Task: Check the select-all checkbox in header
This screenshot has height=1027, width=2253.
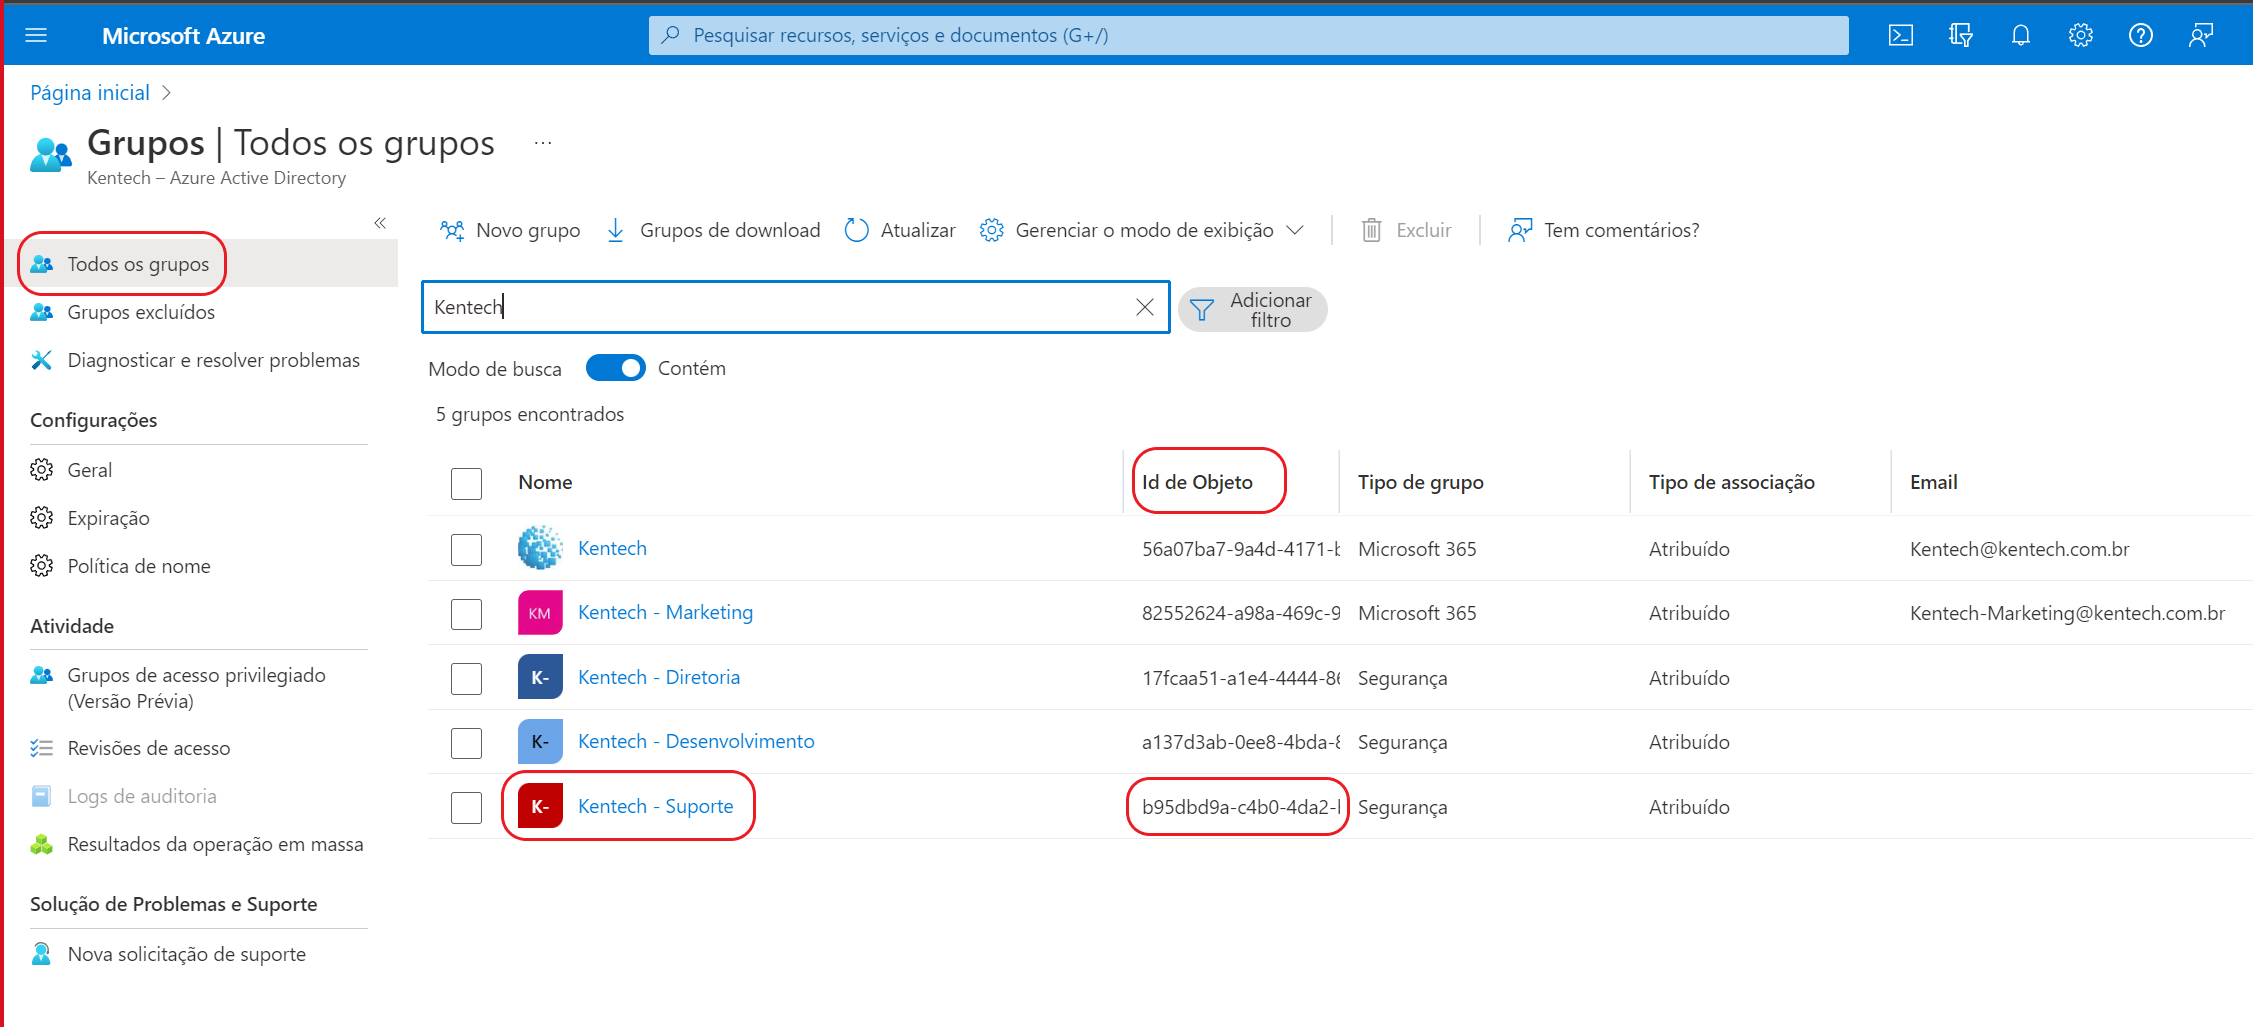Action: pyautogui.click(x=466, y=483)
